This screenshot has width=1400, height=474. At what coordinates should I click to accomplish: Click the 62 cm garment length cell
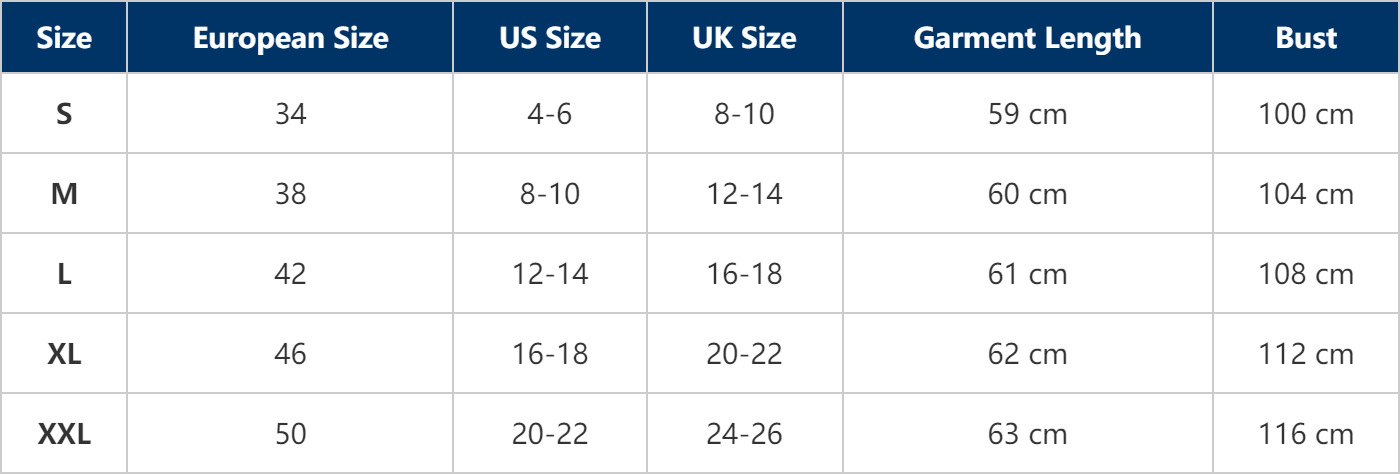1027,354
